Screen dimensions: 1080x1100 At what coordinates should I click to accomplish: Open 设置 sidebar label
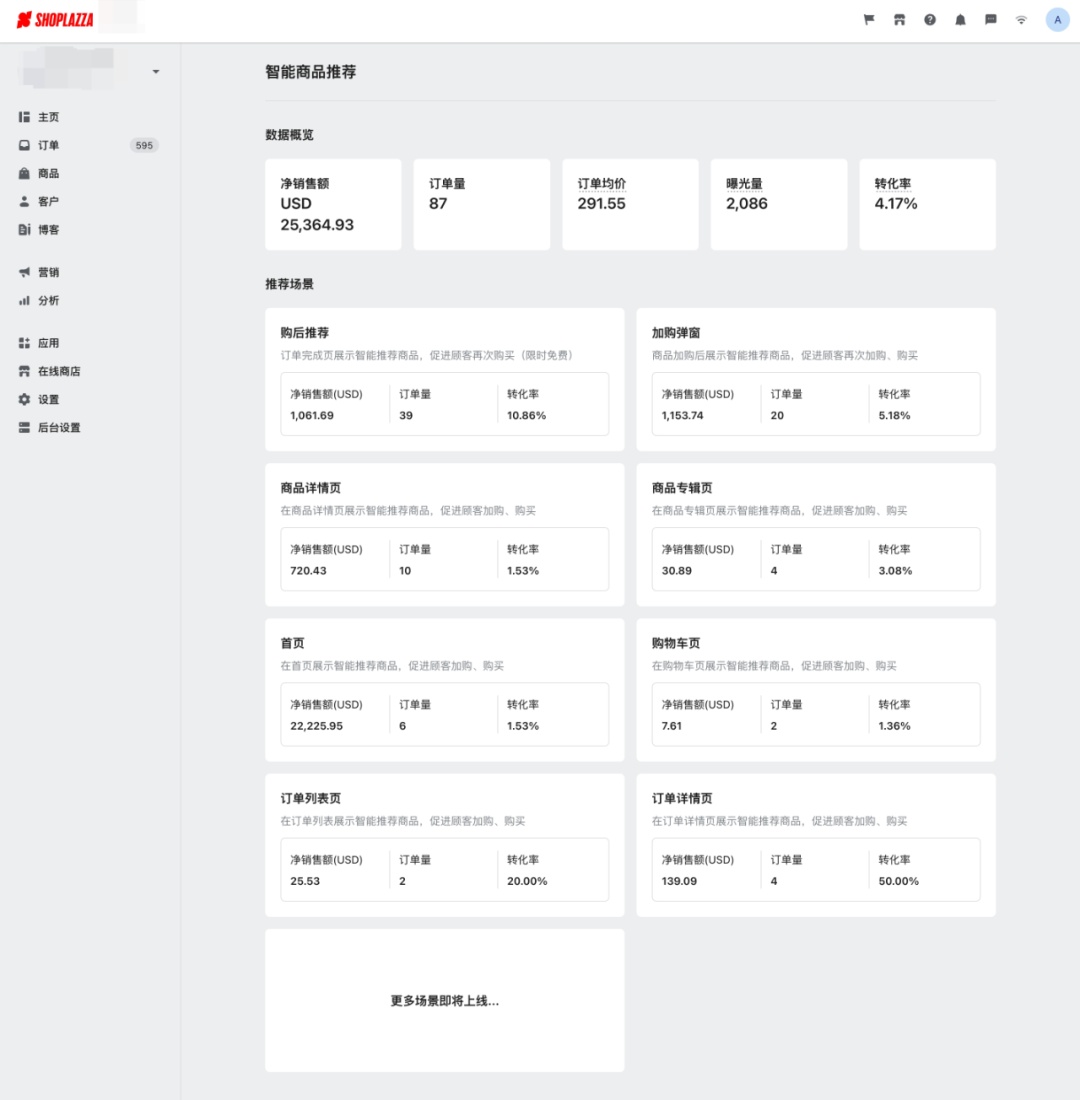pyautogui.click(x=48, y=399)
